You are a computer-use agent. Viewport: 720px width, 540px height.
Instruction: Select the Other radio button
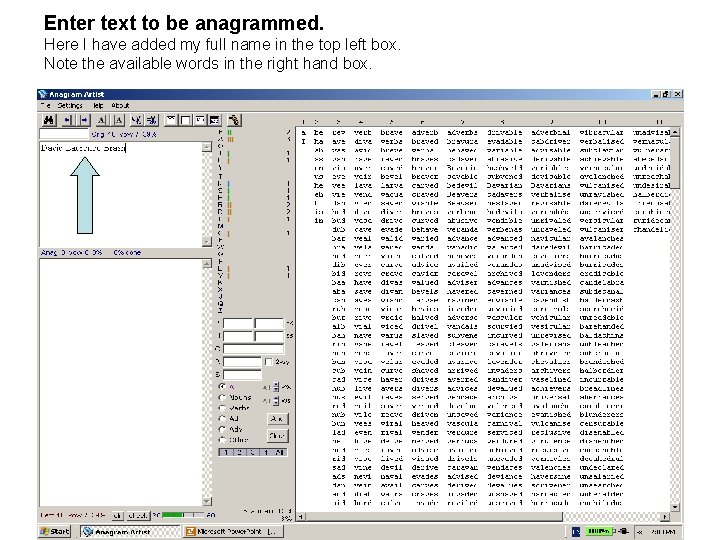(223, 439)
